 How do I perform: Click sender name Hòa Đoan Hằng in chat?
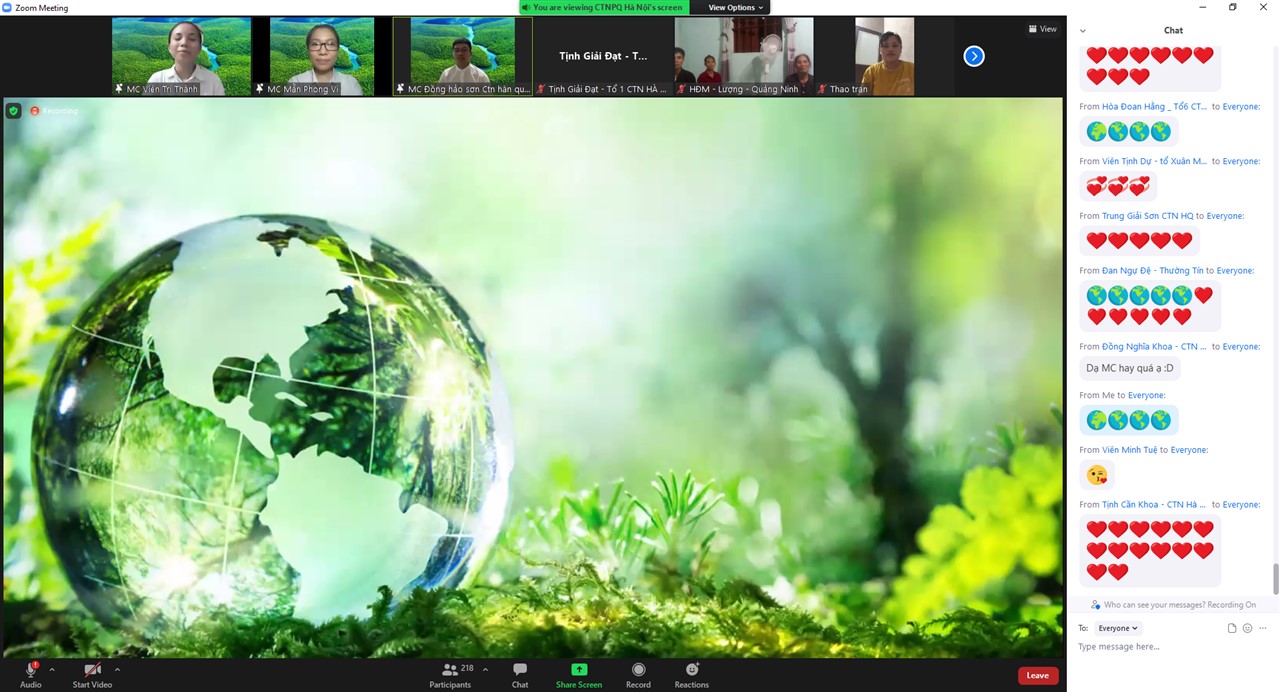(x=1154, y=106)
